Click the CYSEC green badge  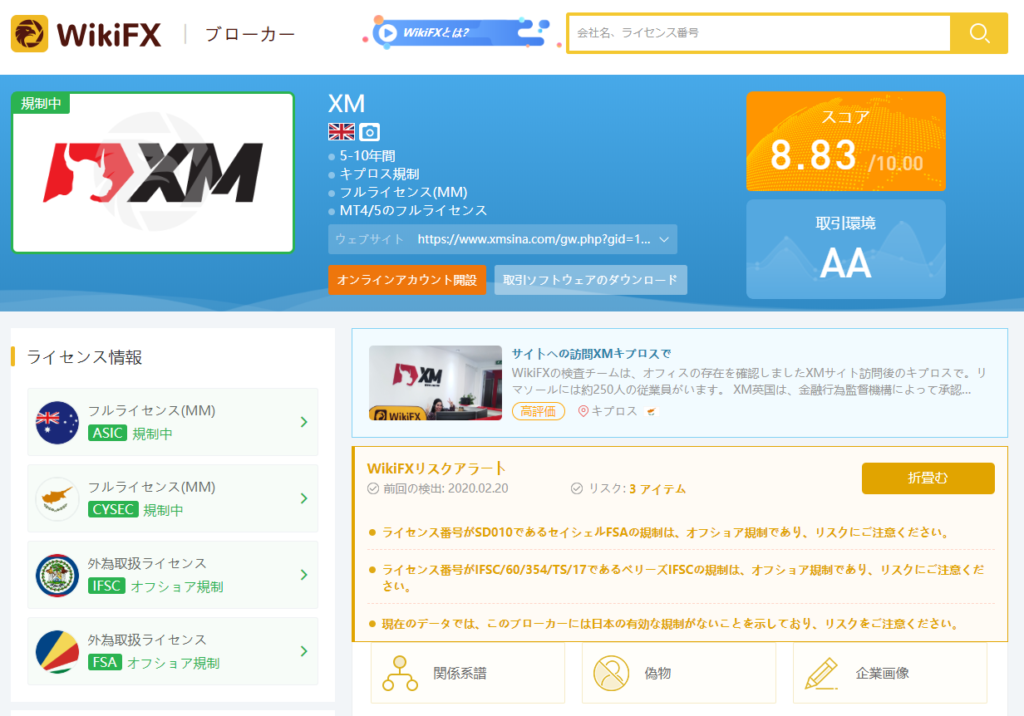[x=113, y=510]
